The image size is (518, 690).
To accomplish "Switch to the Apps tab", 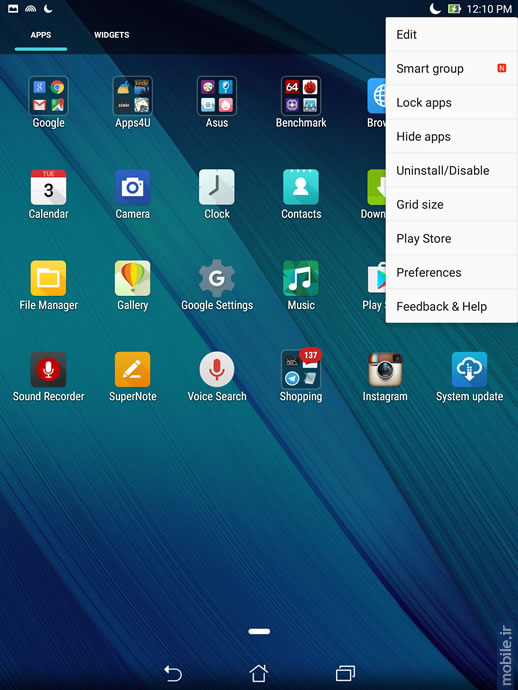I will click(x=41, y=35).
